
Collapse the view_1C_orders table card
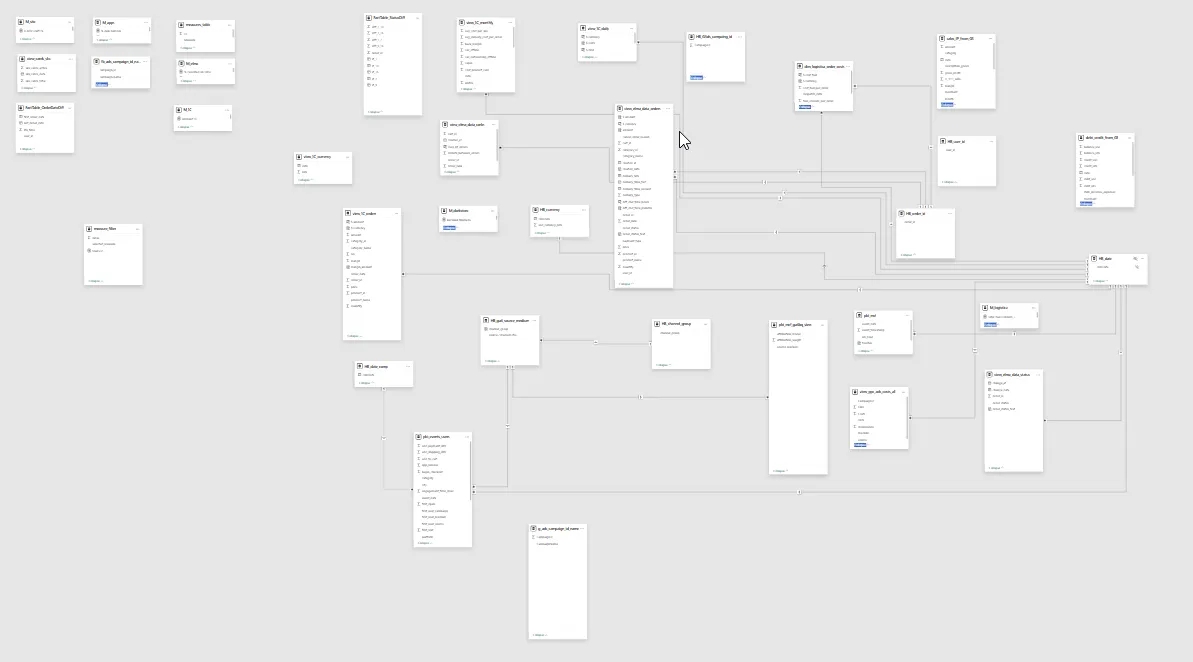[x=355, y=336]
